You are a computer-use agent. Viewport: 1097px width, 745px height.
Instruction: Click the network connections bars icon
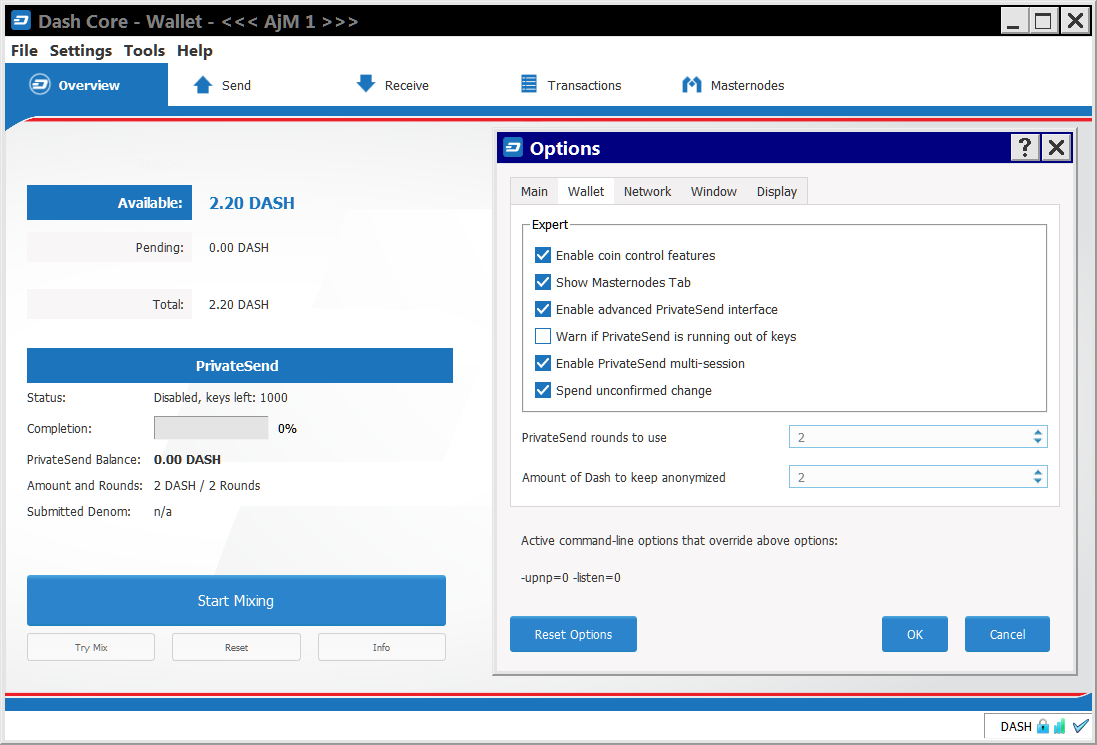click(x=1059, y=726)
